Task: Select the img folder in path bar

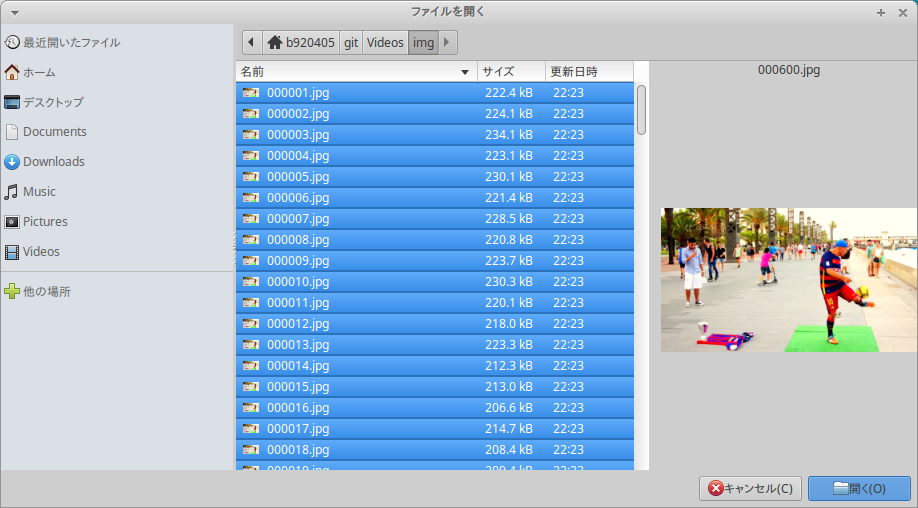Action: (423, 42)
